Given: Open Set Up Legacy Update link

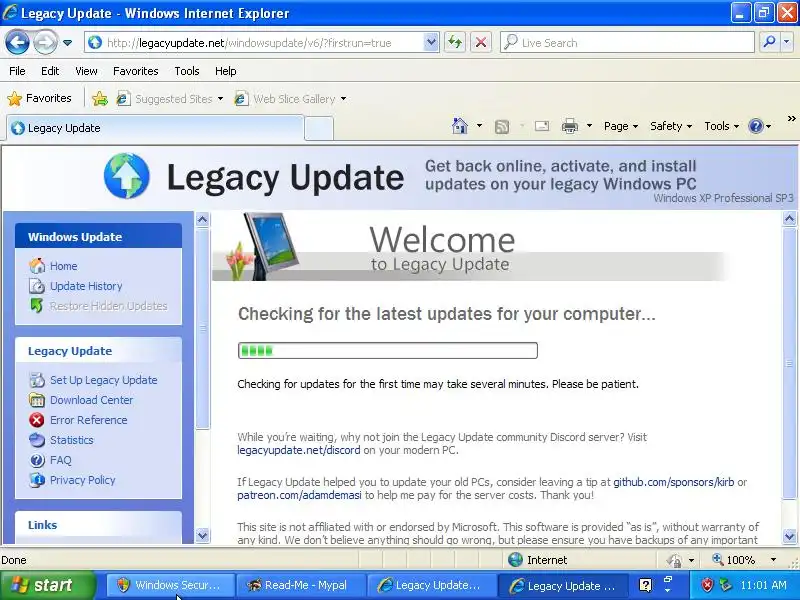Looking at the screenshot, I should click(104, 380).
